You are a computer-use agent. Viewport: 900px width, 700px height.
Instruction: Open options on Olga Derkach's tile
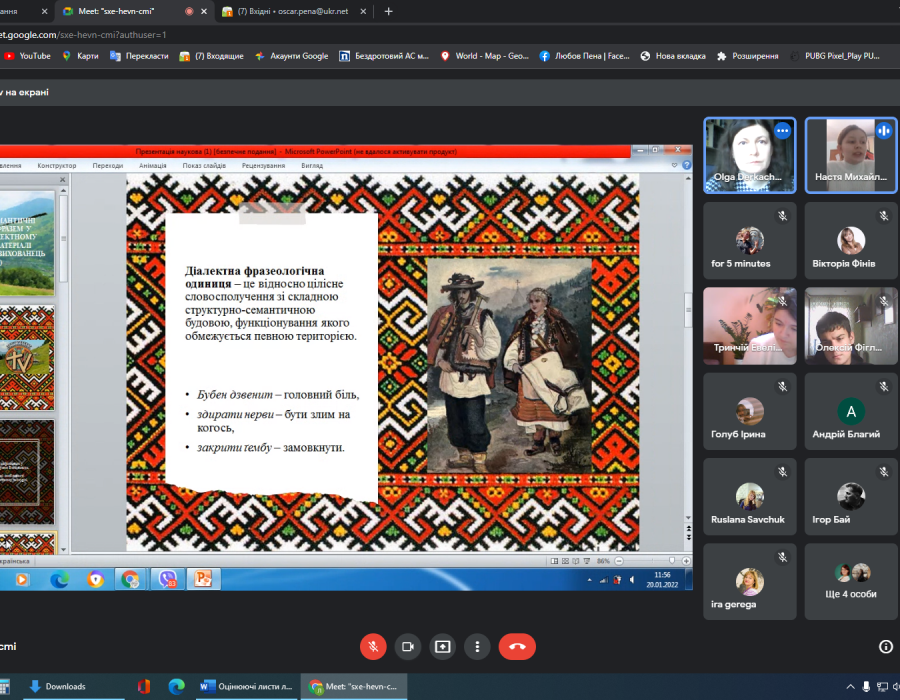[782, 131]
